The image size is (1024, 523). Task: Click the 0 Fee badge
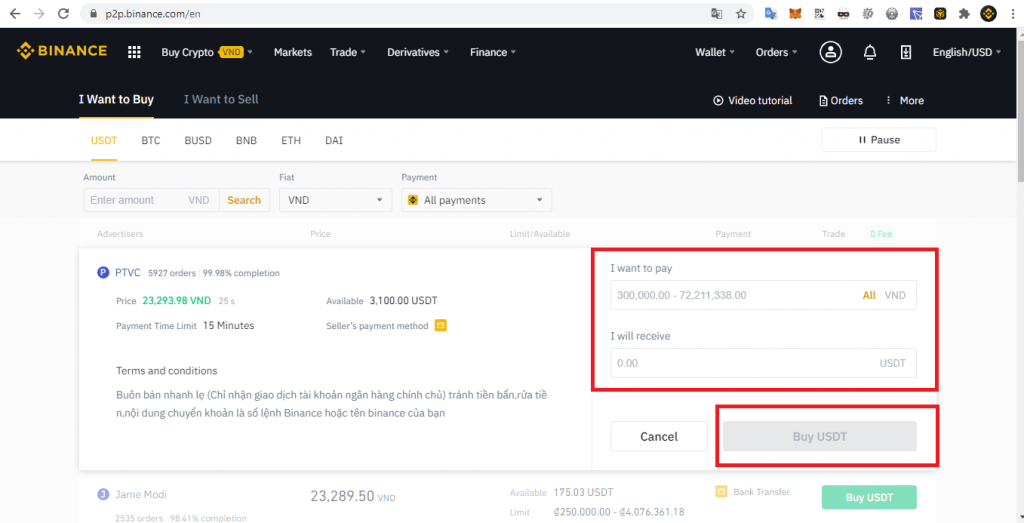point(880,234)
